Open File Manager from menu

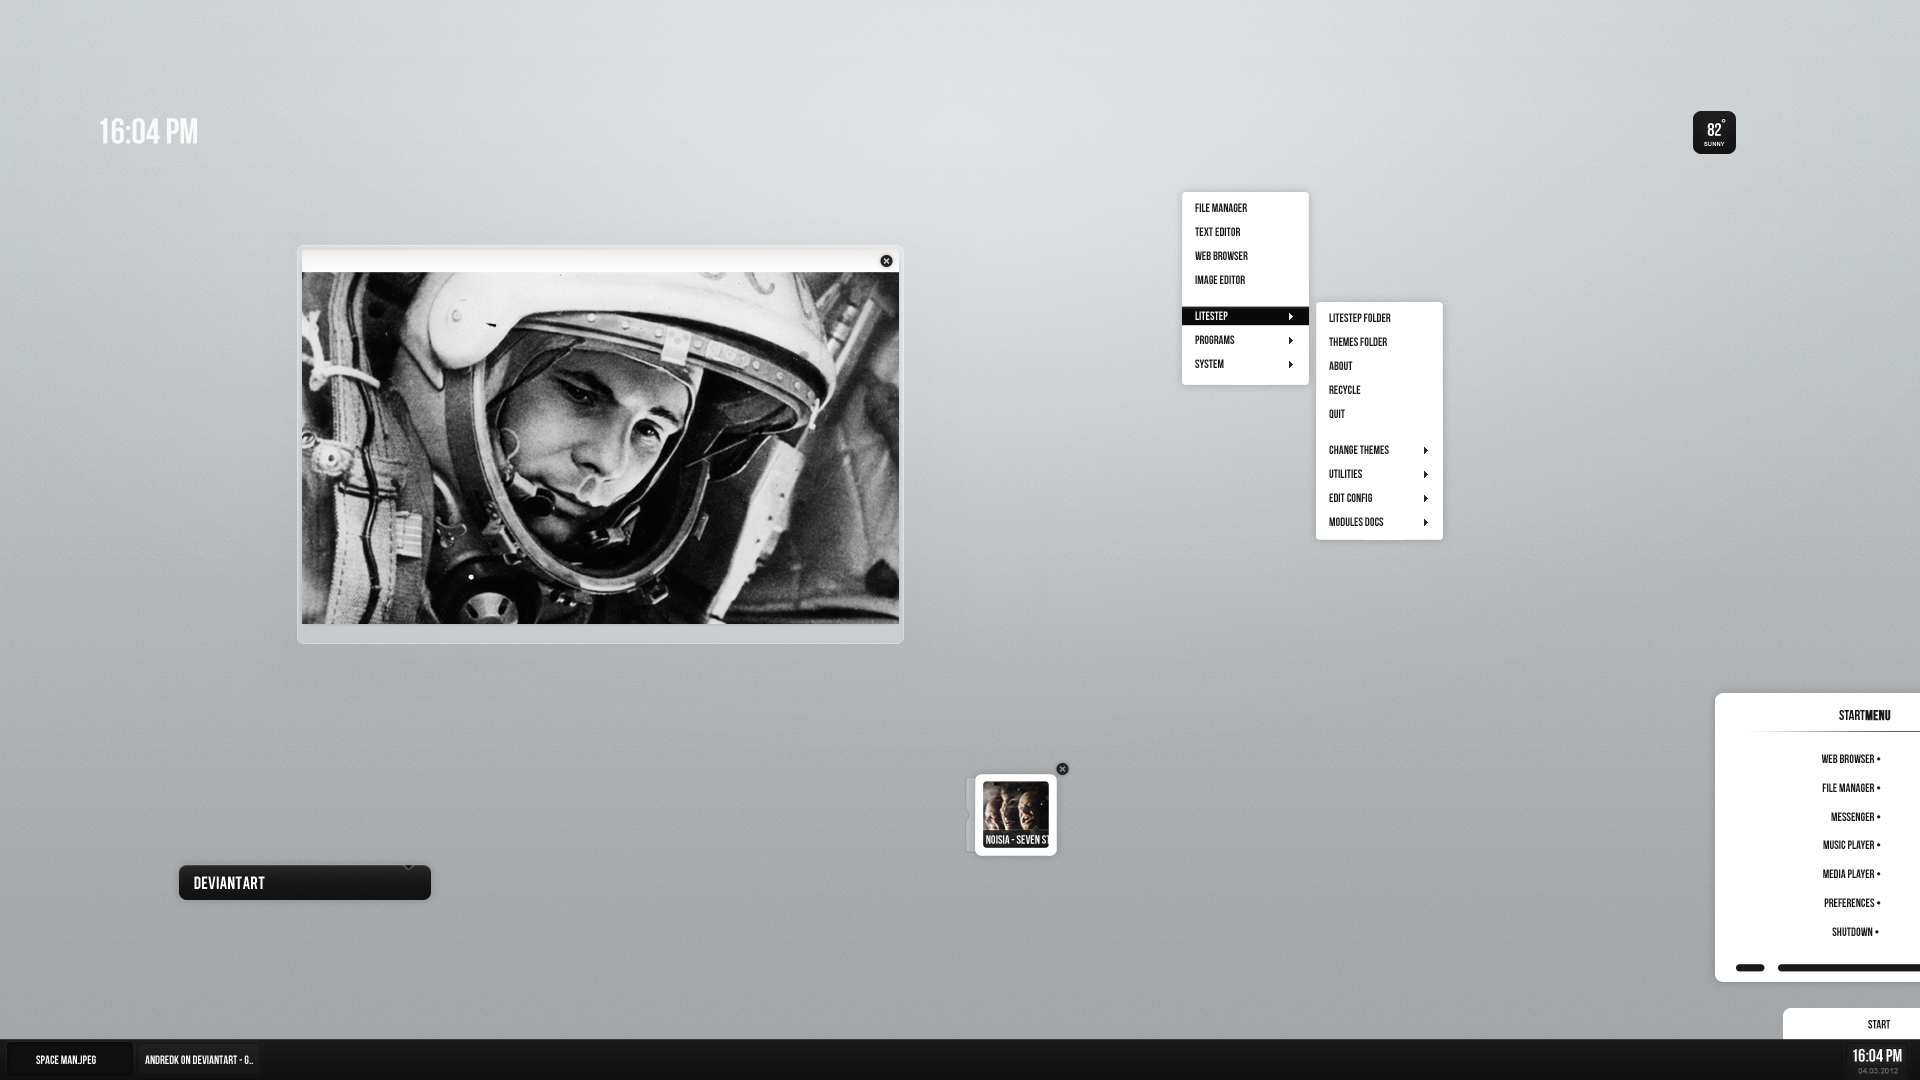[1221, 207]
